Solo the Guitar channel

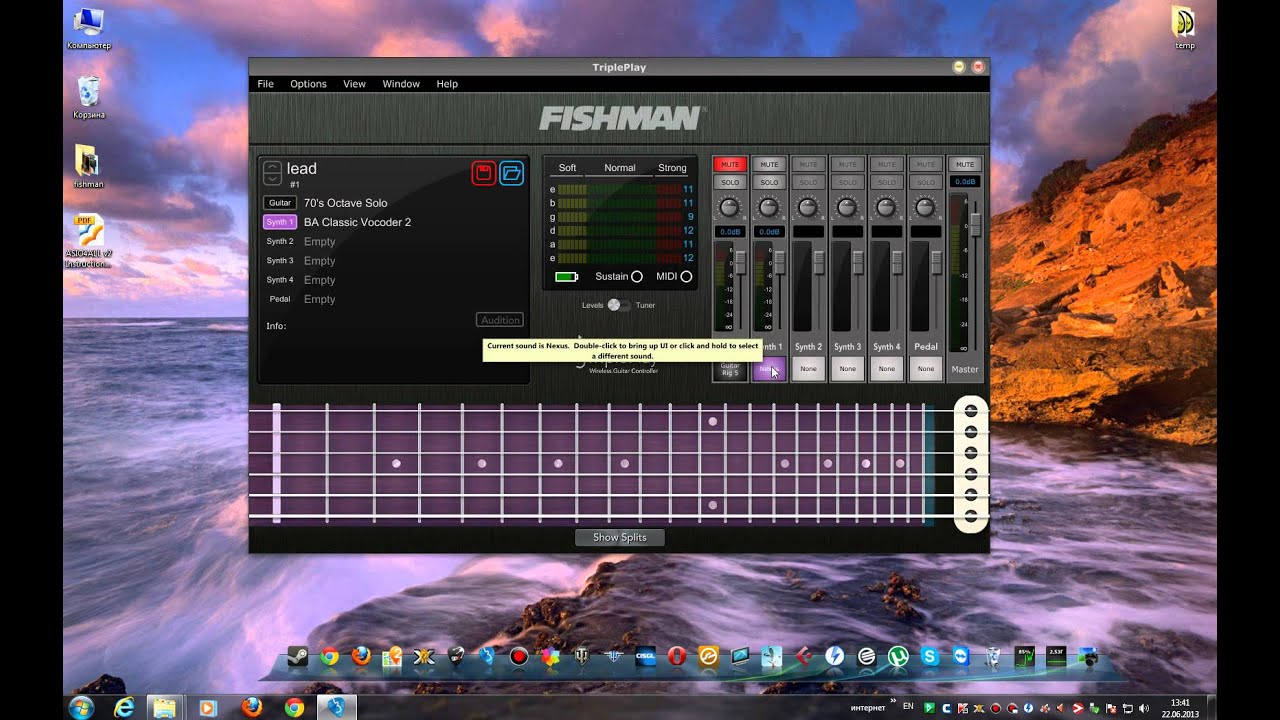pyautogui.click(x=730, y=182)
